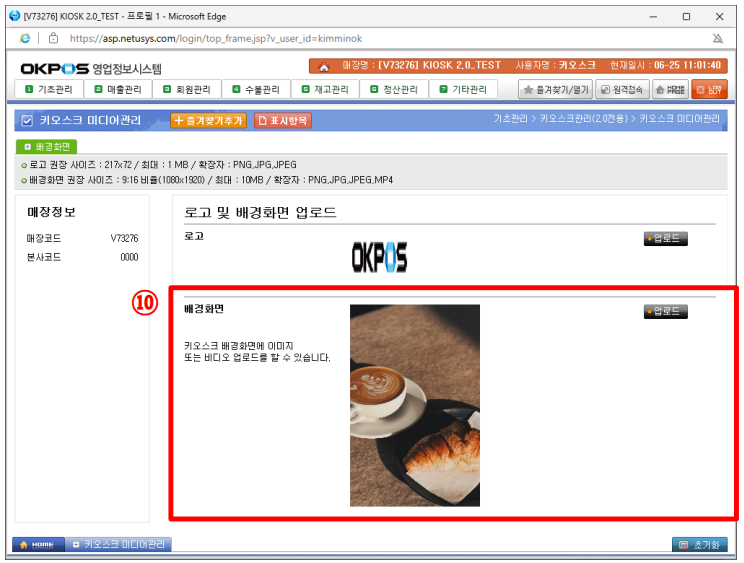Switch to 키오스크 미디어관리 bottom tab
This screenshot has height=563, width=744.
point(119,545)
